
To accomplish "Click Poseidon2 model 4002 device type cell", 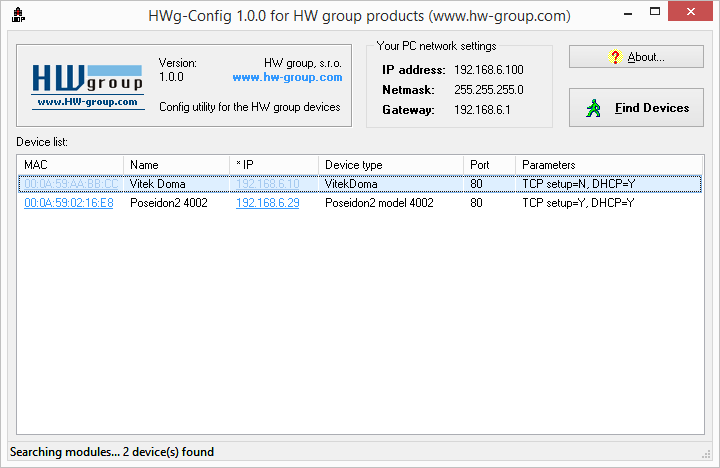I will click(379, 203).
